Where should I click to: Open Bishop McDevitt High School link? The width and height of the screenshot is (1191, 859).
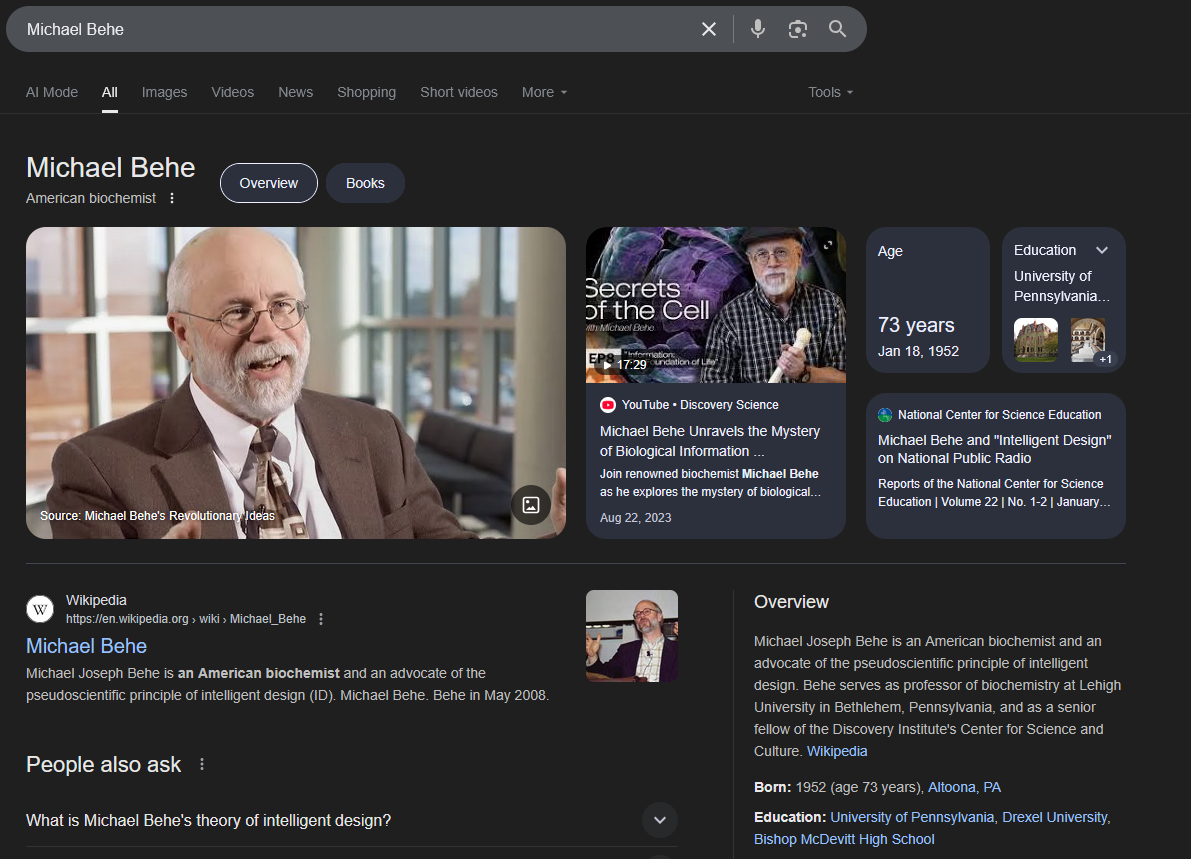(x=844, y=839)
